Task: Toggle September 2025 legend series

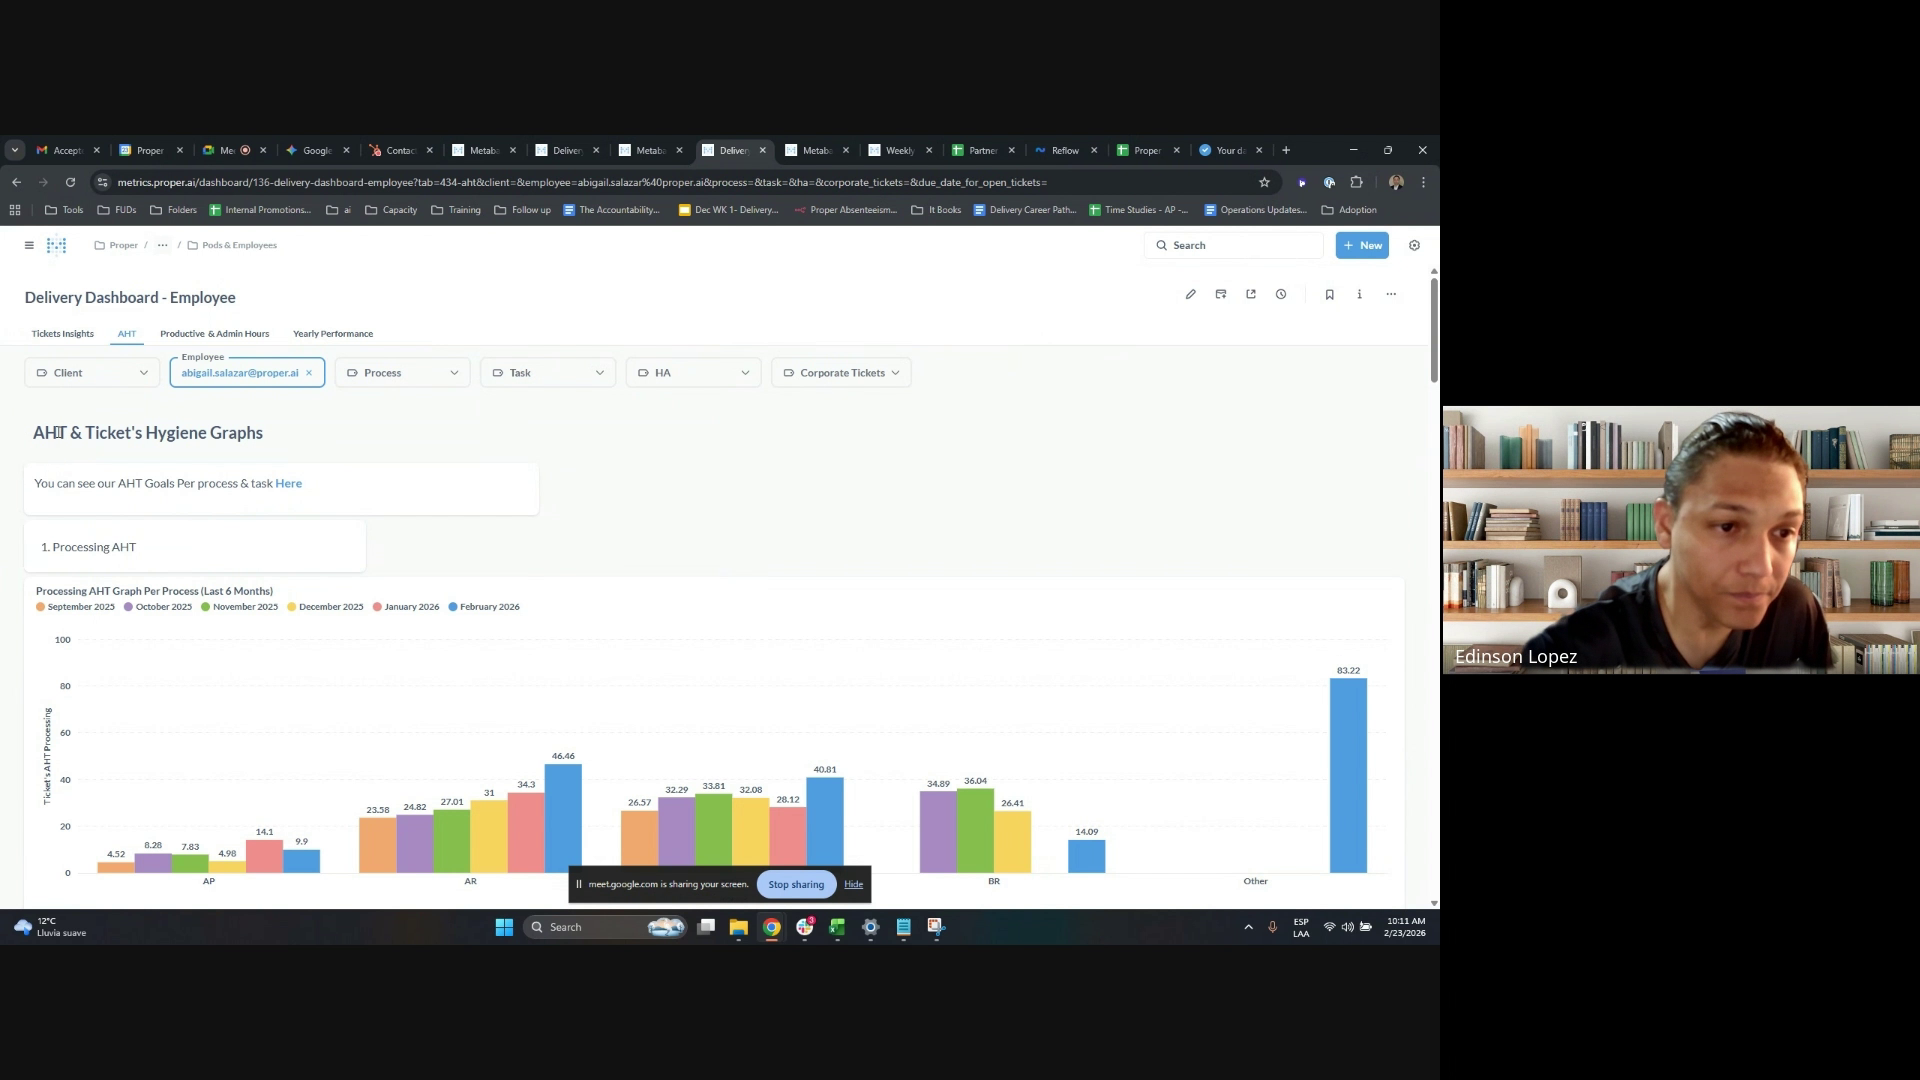Action: [75, 607]
